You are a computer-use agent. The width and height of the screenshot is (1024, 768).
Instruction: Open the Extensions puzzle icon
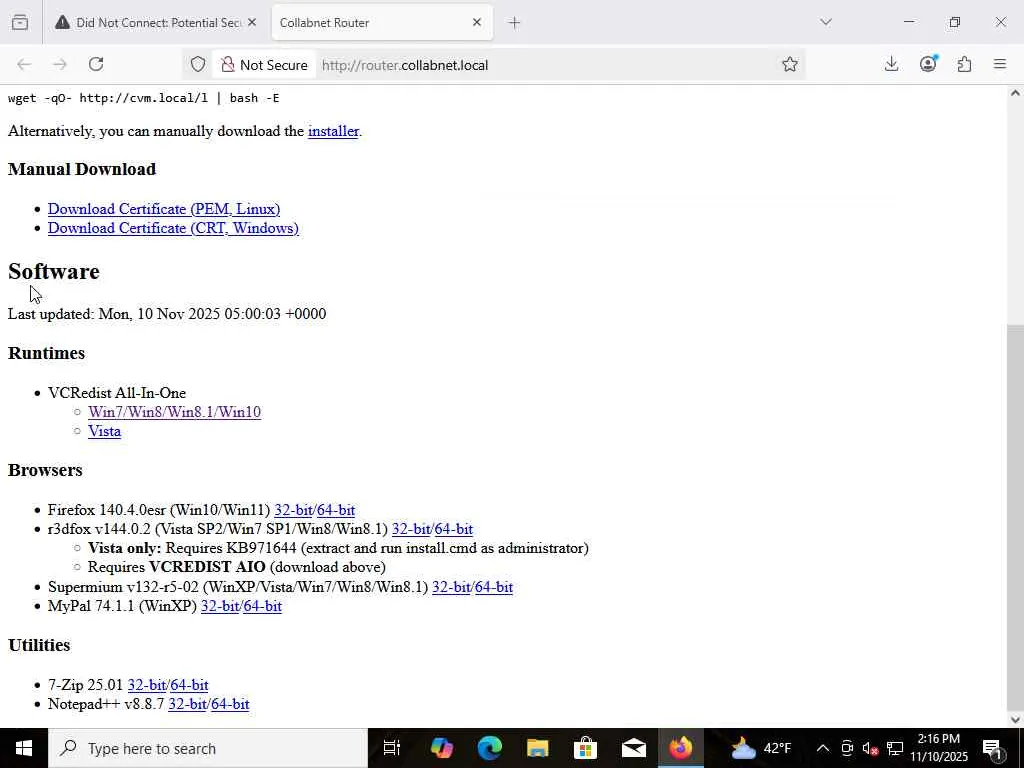964,64
